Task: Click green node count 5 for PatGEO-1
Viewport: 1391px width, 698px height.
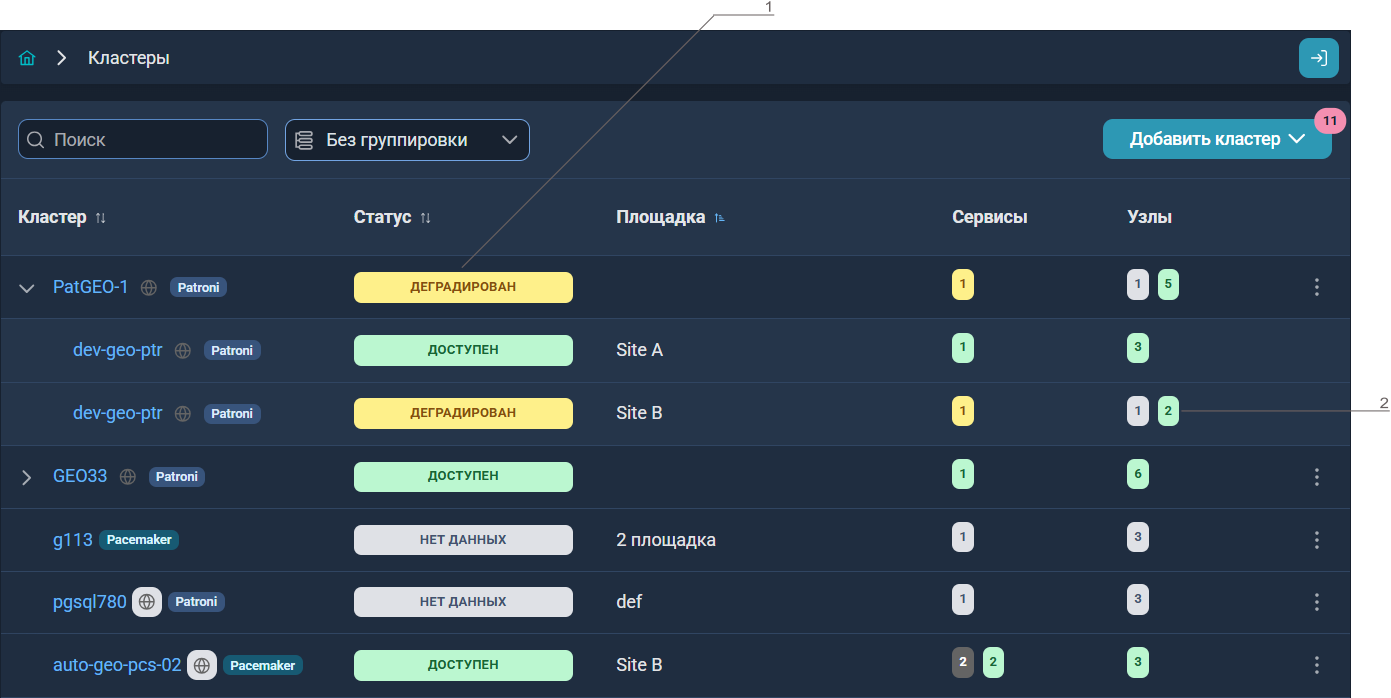Action: tap(1168, 285)
